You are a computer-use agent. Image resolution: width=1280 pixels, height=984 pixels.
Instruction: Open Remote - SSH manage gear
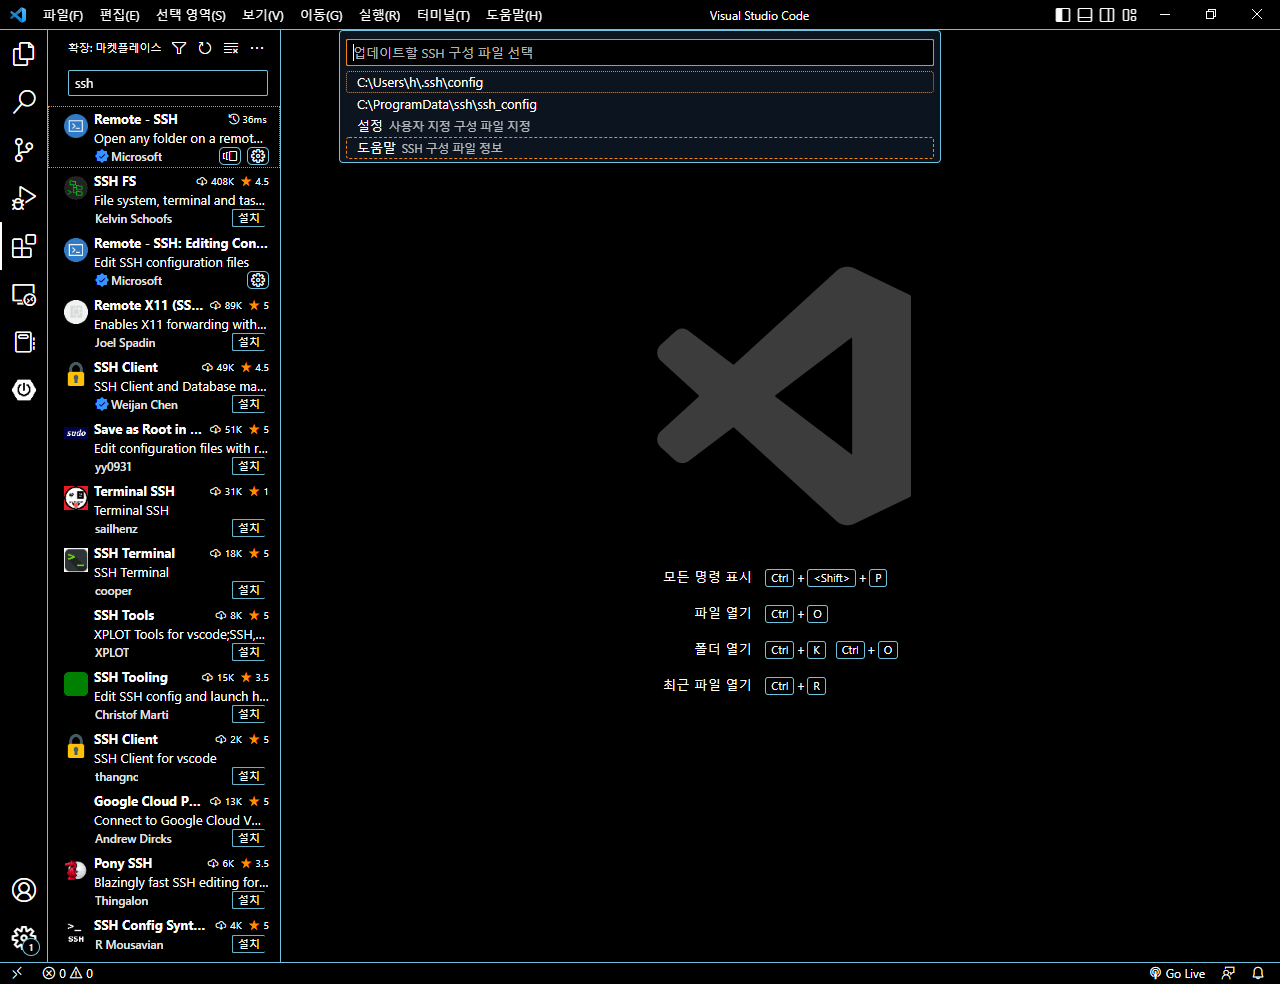click(258, 156)
